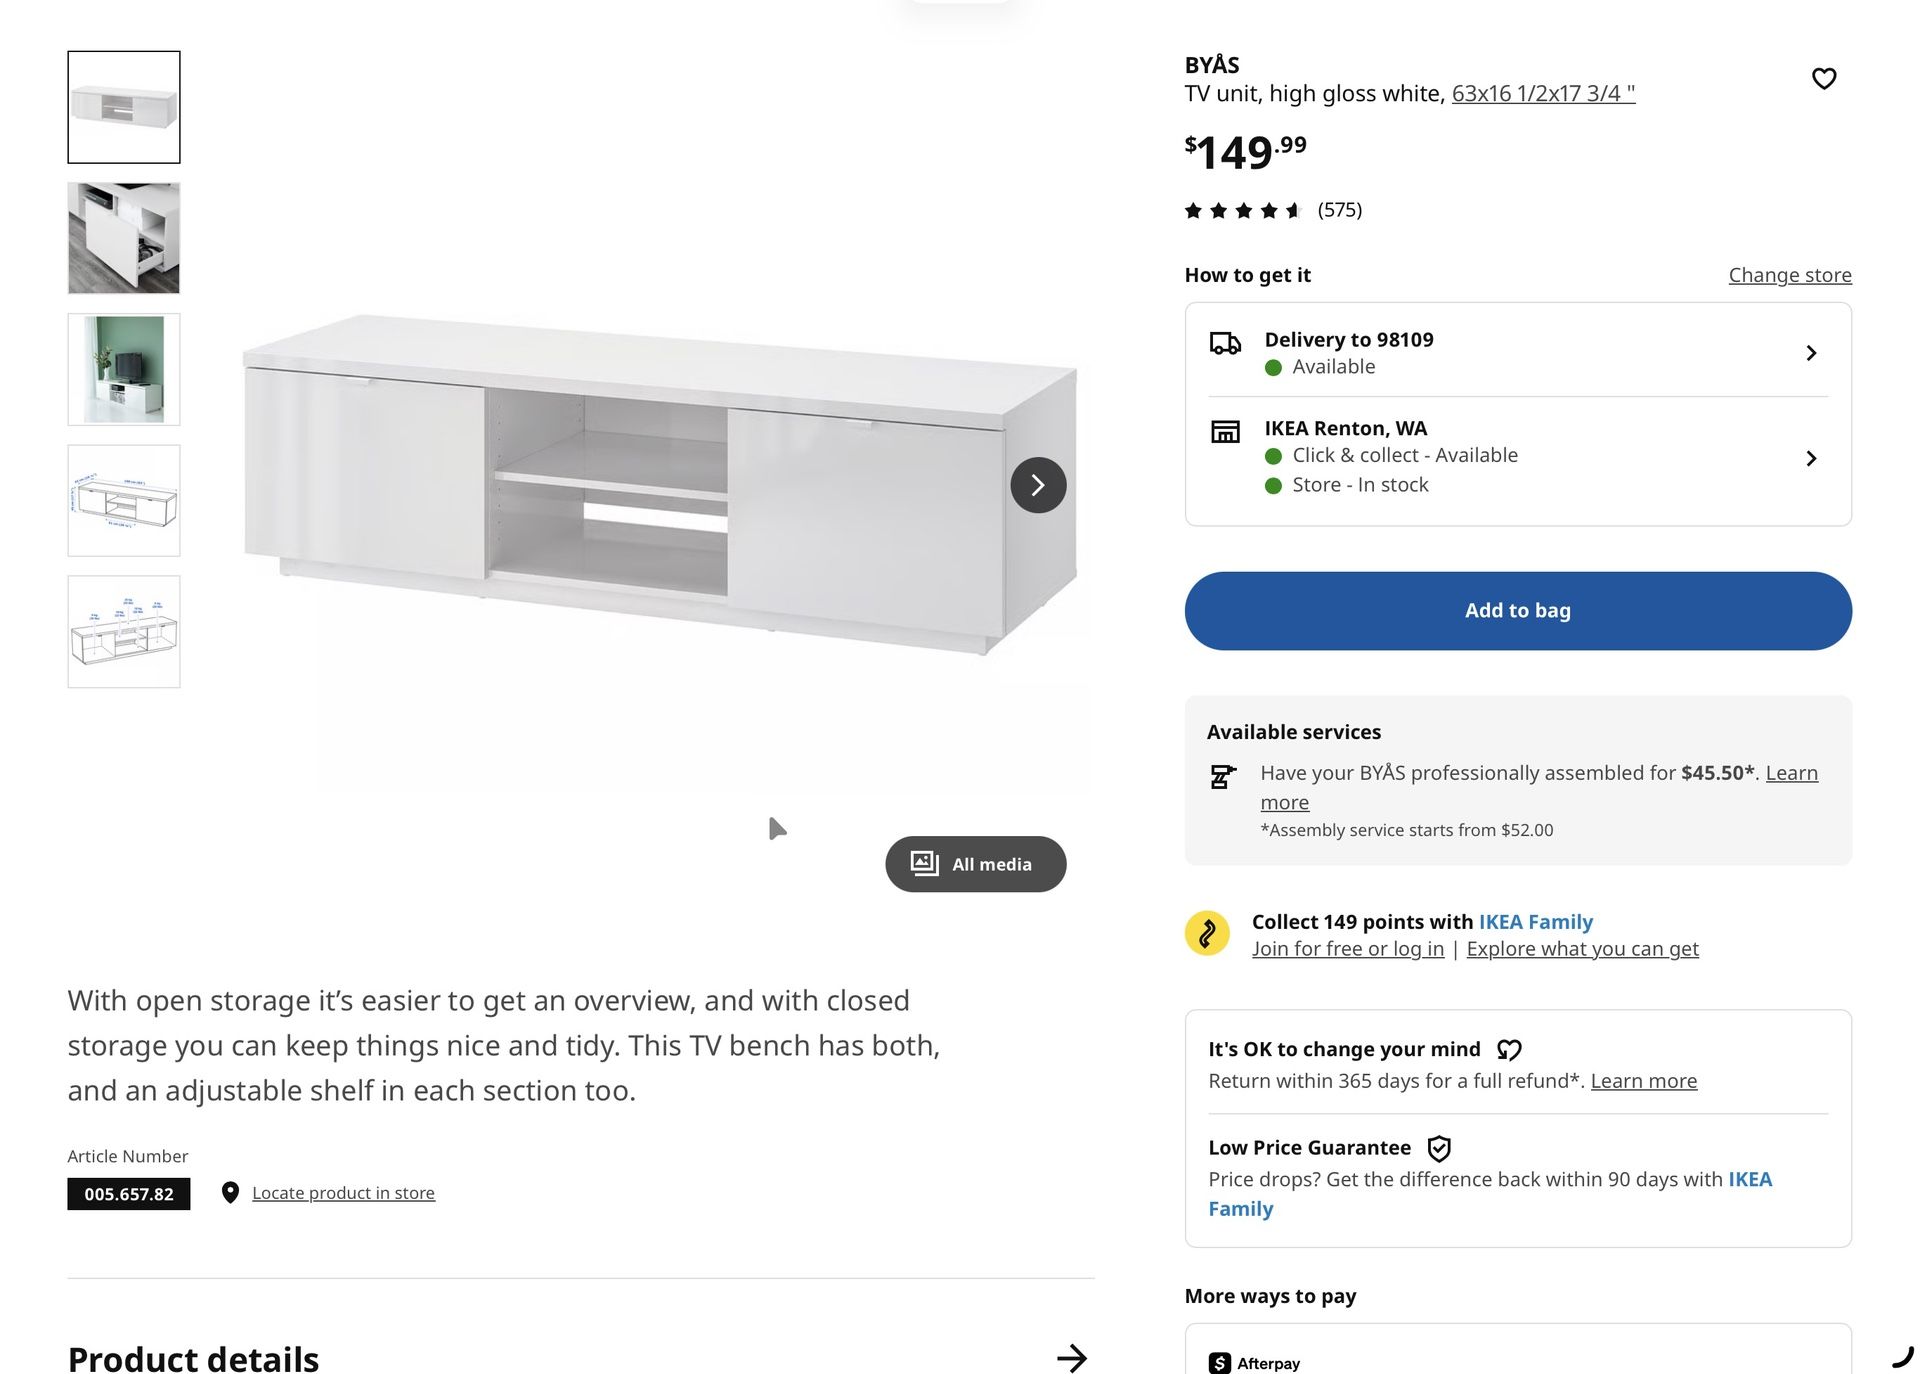Image resolution: width=1920 pixels, height=1374 pixels.
Task: Click the IKEA Renton store icon
Action: tap(1225, 431)
